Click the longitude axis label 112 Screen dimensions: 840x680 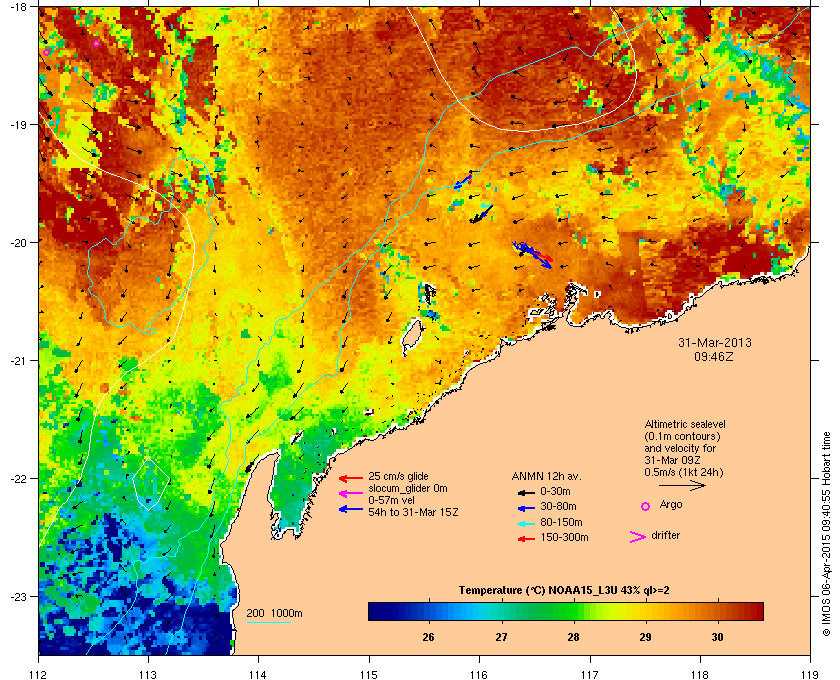point(38,675)
